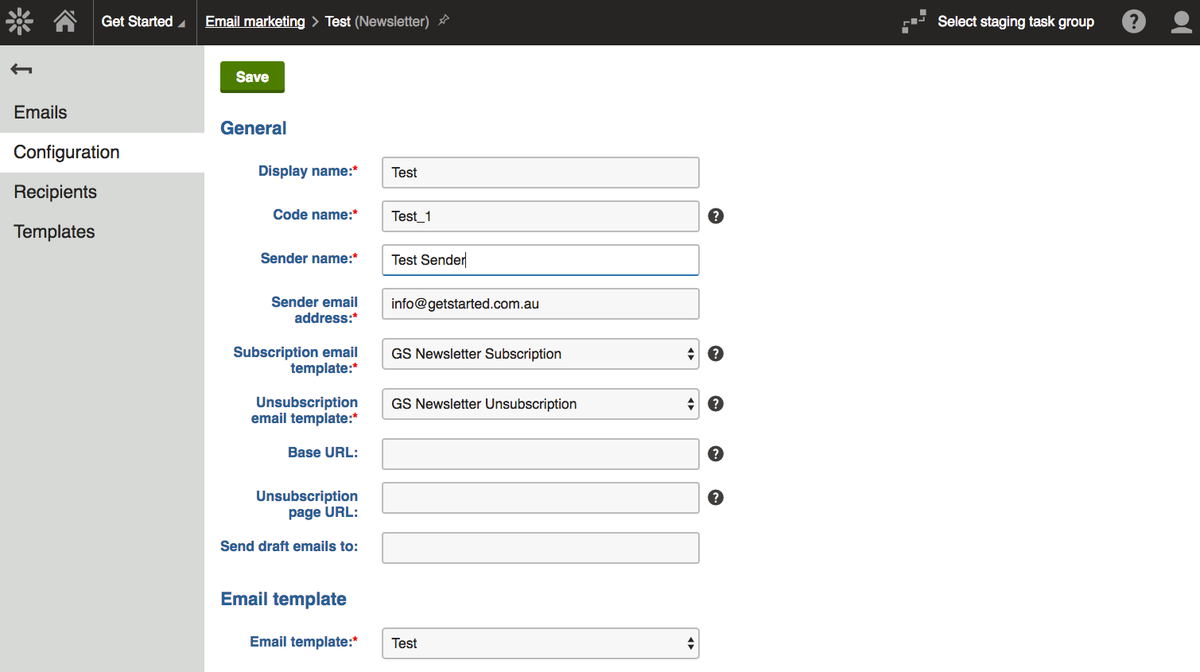Open the Select staging task group icon
The width and height of the screenshot is (1200, 672).
[x=912, y=20]
